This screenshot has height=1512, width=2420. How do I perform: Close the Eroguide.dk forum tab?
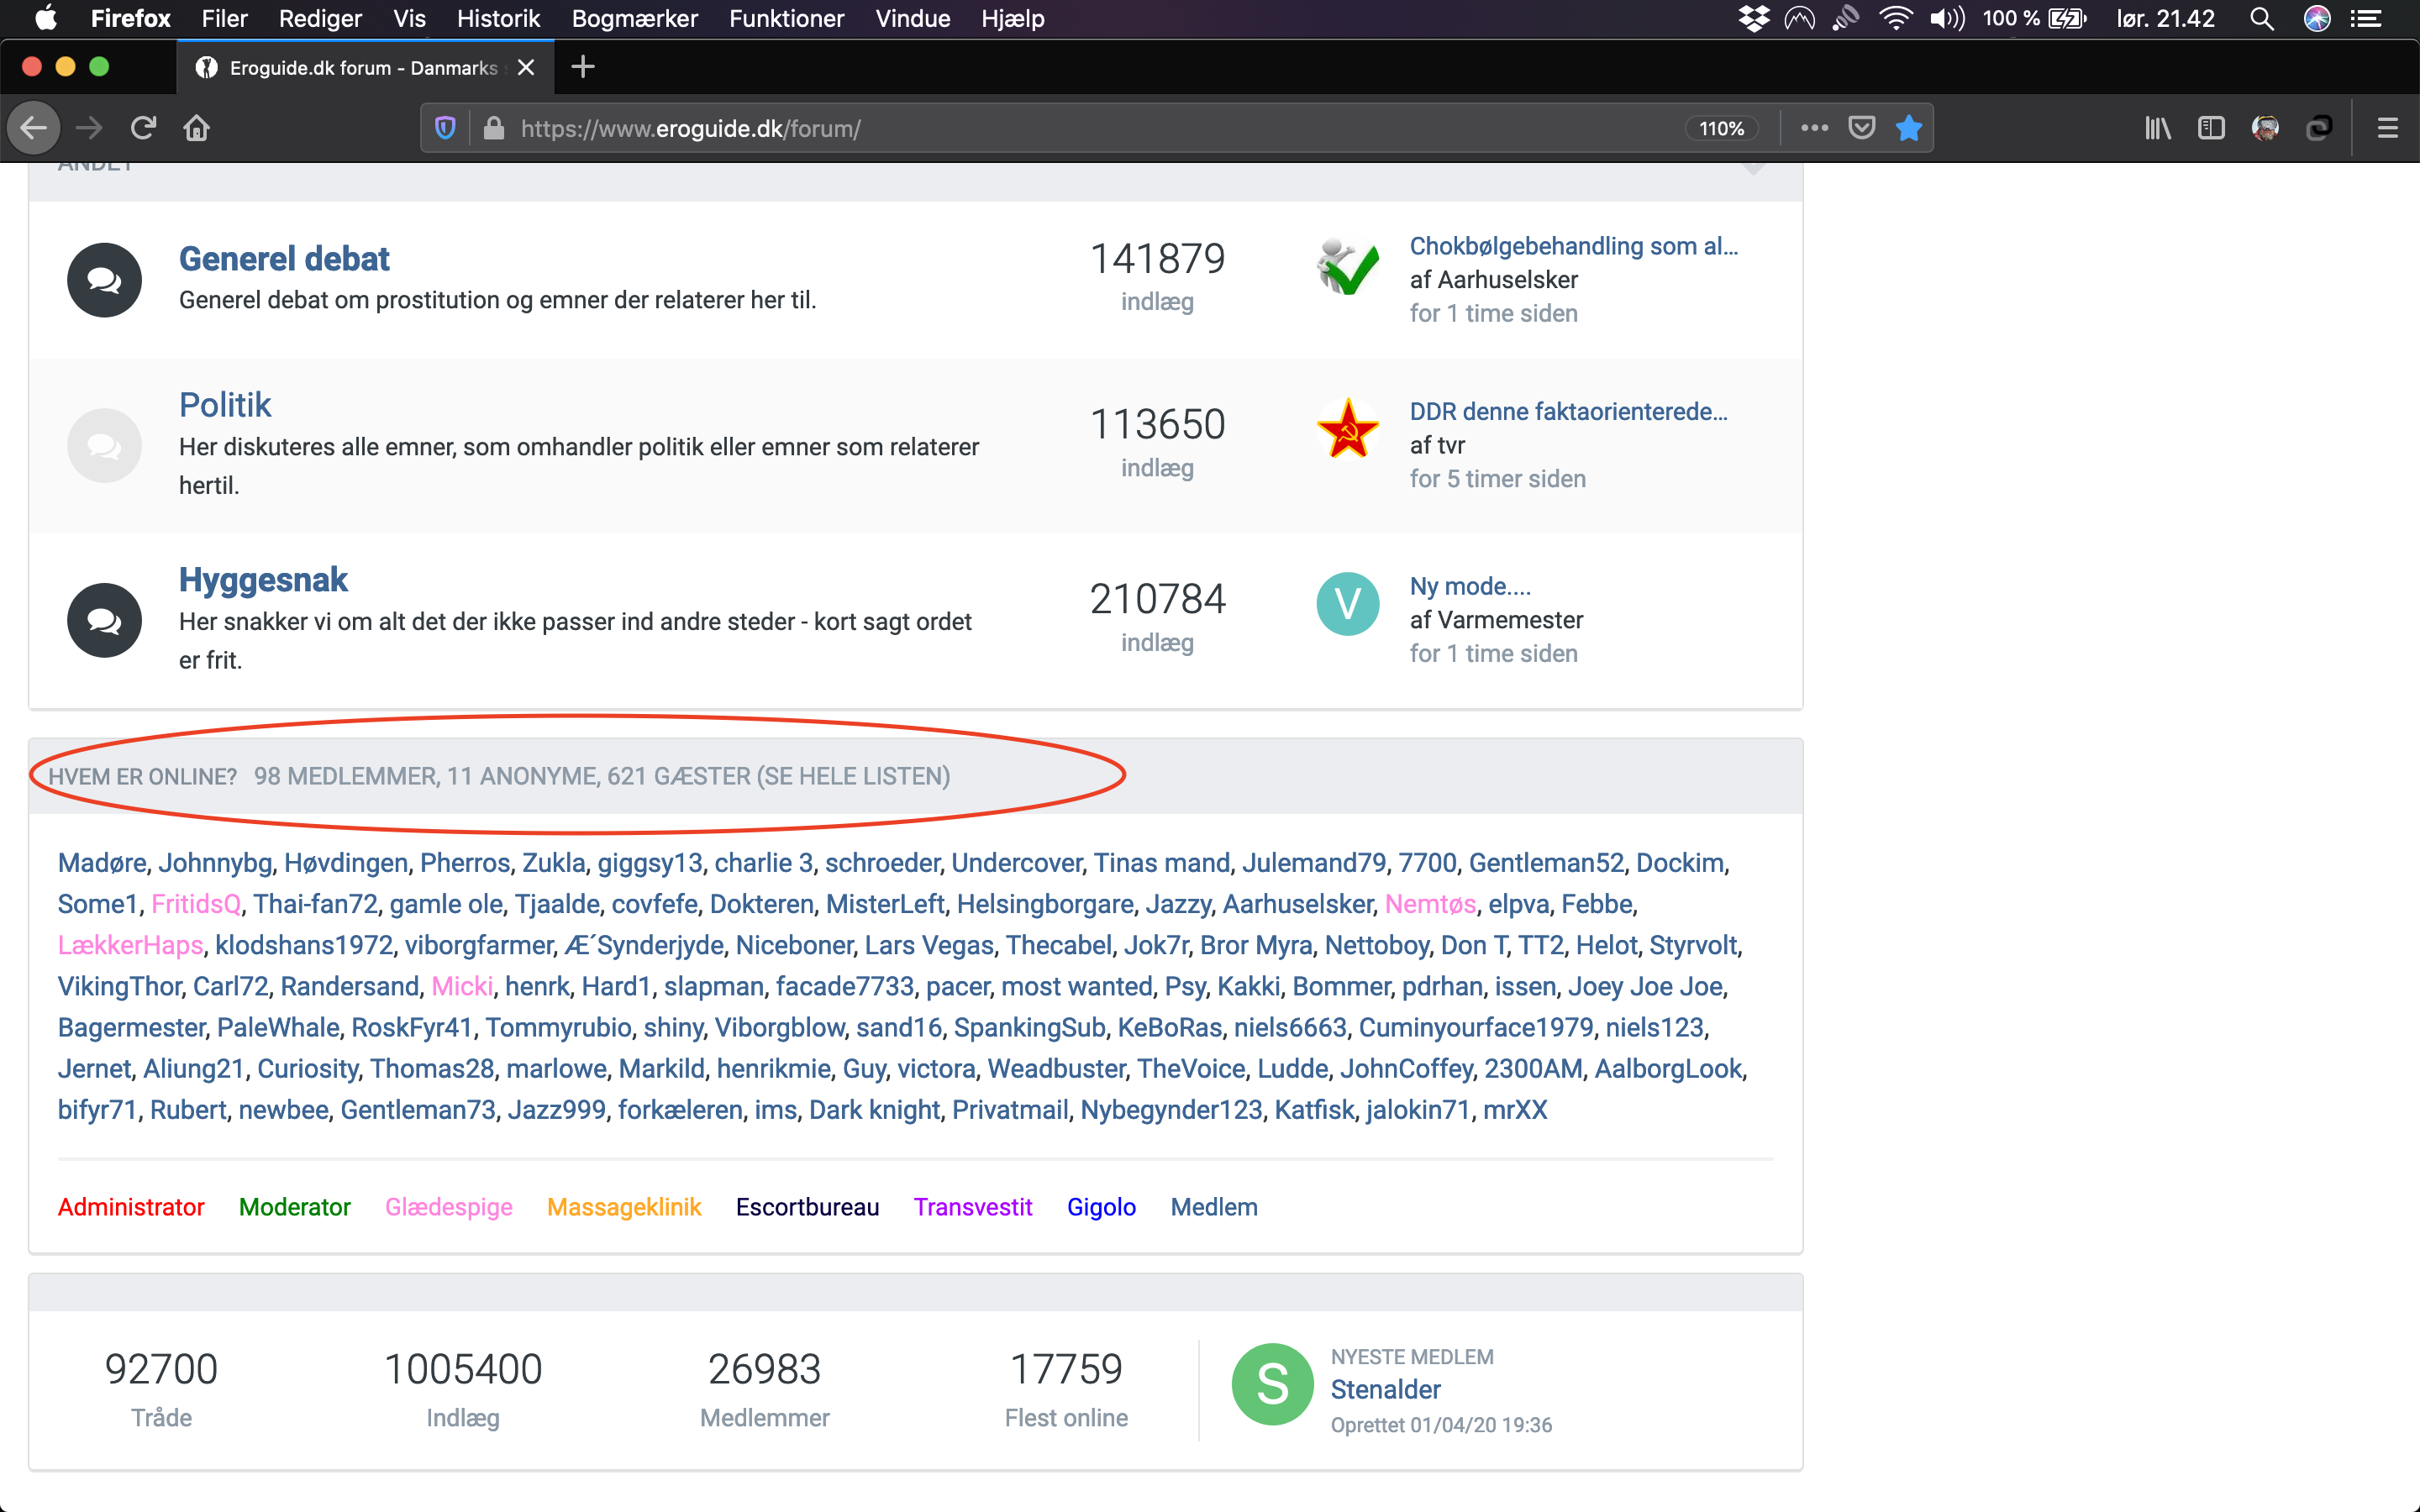(526, 67)
